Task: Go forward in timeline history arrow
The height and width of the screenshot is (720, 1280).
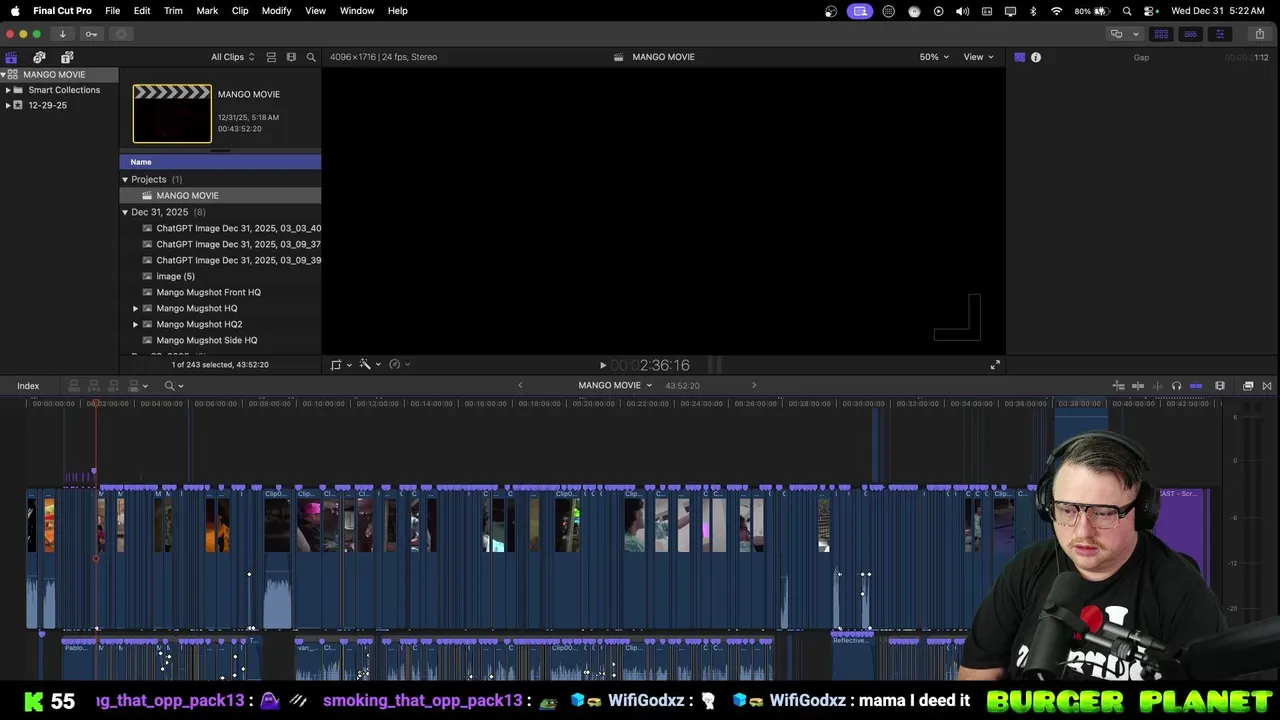Action: click(x=754, y=386)
